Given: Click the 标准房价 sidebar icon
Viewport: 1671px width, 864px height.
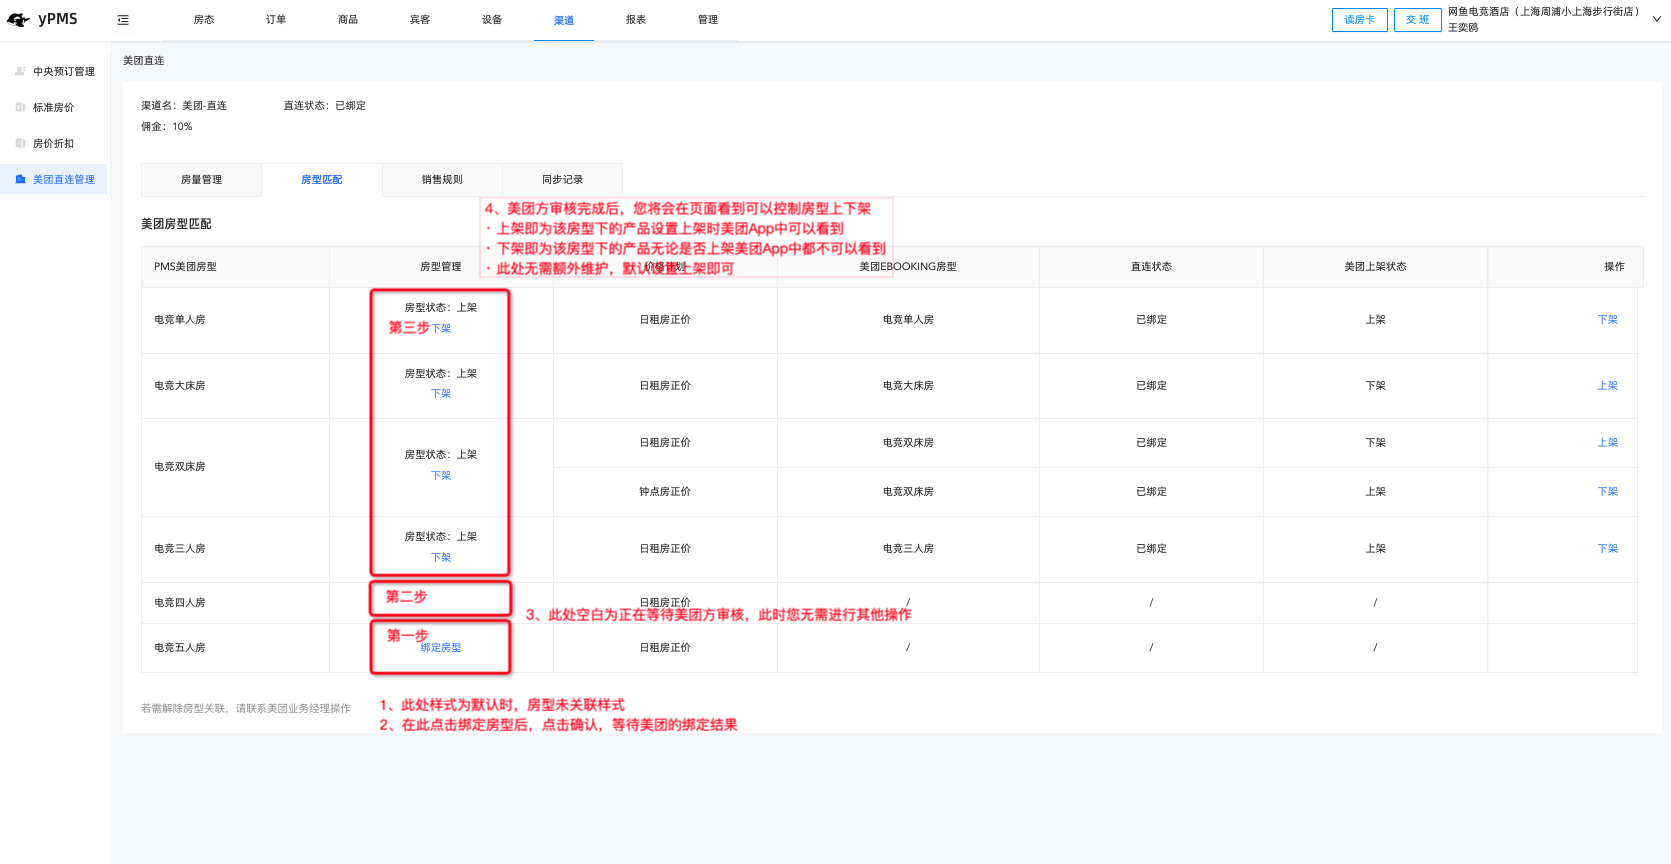Looking at the screenshot, I should pyautogui.click(x=20, y=107).
